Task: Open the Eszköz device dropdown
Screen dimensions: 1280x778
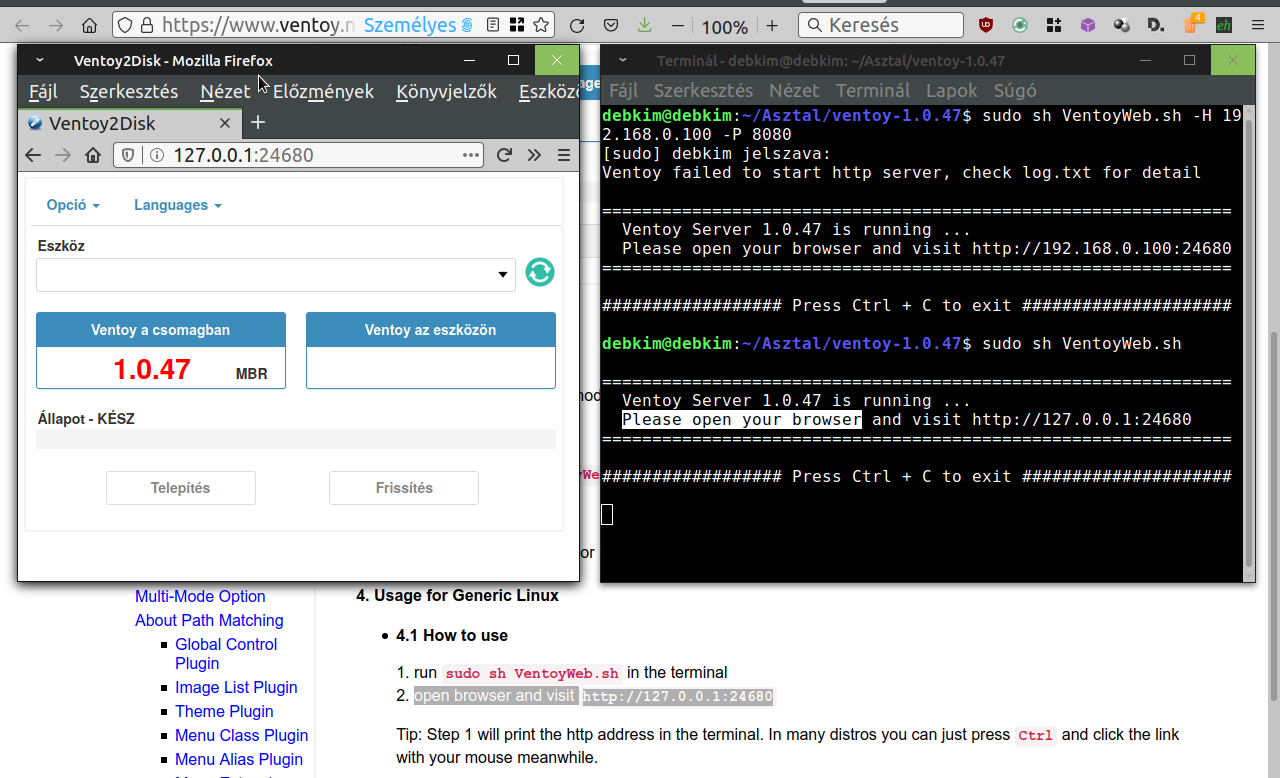Action: [276, 275]
